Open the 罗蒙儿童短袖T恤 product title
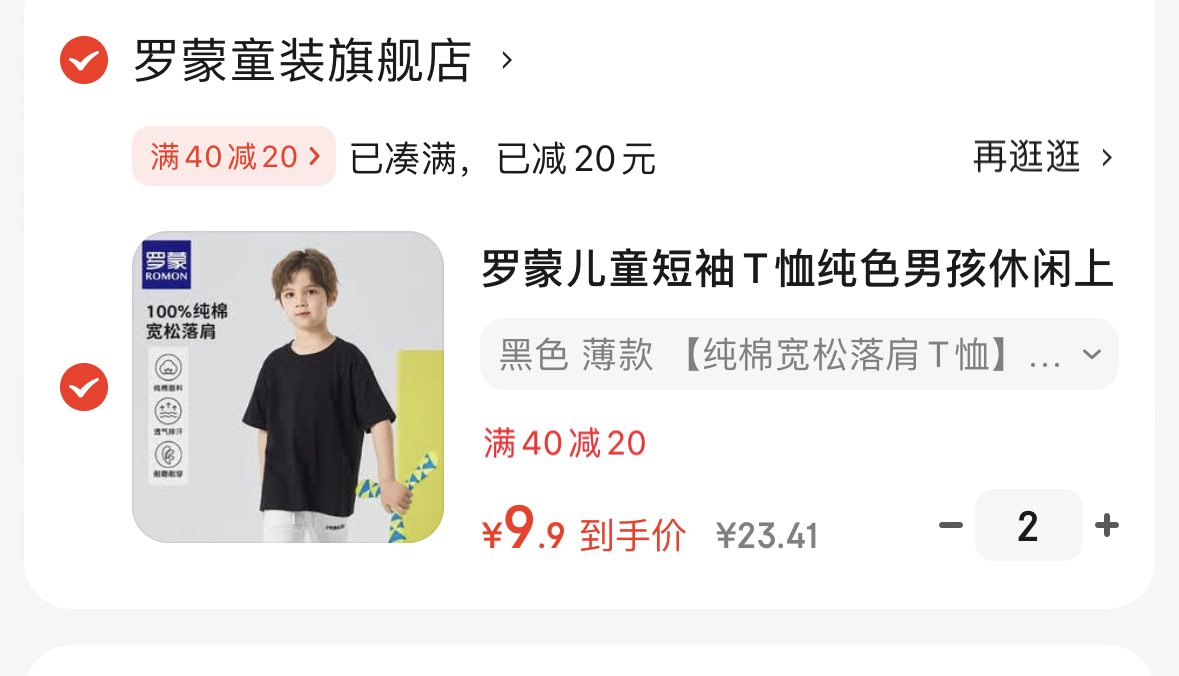The height and width of the screenshot is (676, 1179). click(798, 269)
